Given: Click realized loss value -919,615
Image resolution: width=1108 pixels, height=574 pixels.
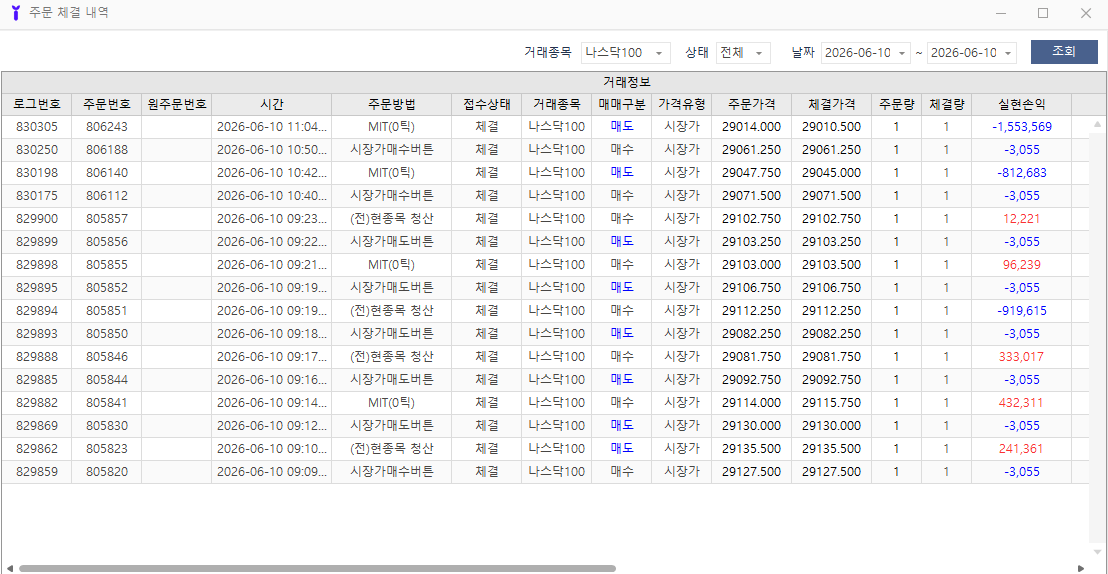Looking at the screenshot, I should pos(1022,311).
